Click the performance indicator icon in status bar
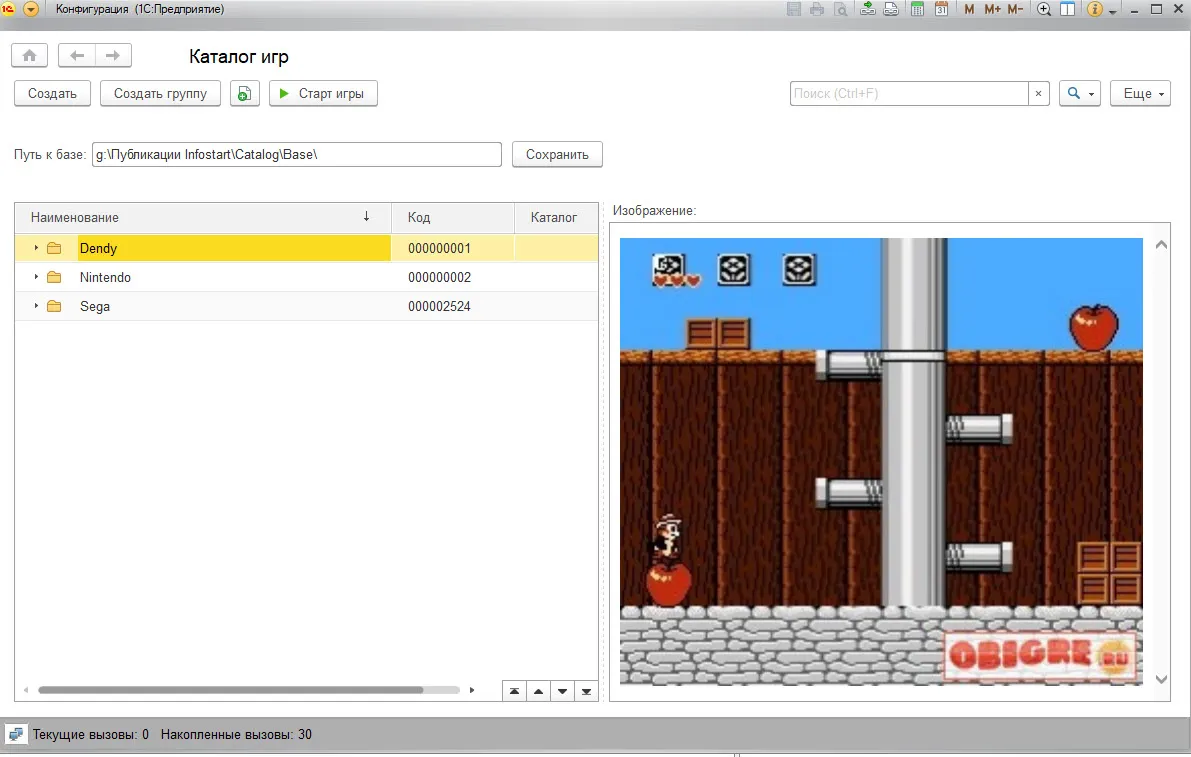 click(x=15, y=734)
